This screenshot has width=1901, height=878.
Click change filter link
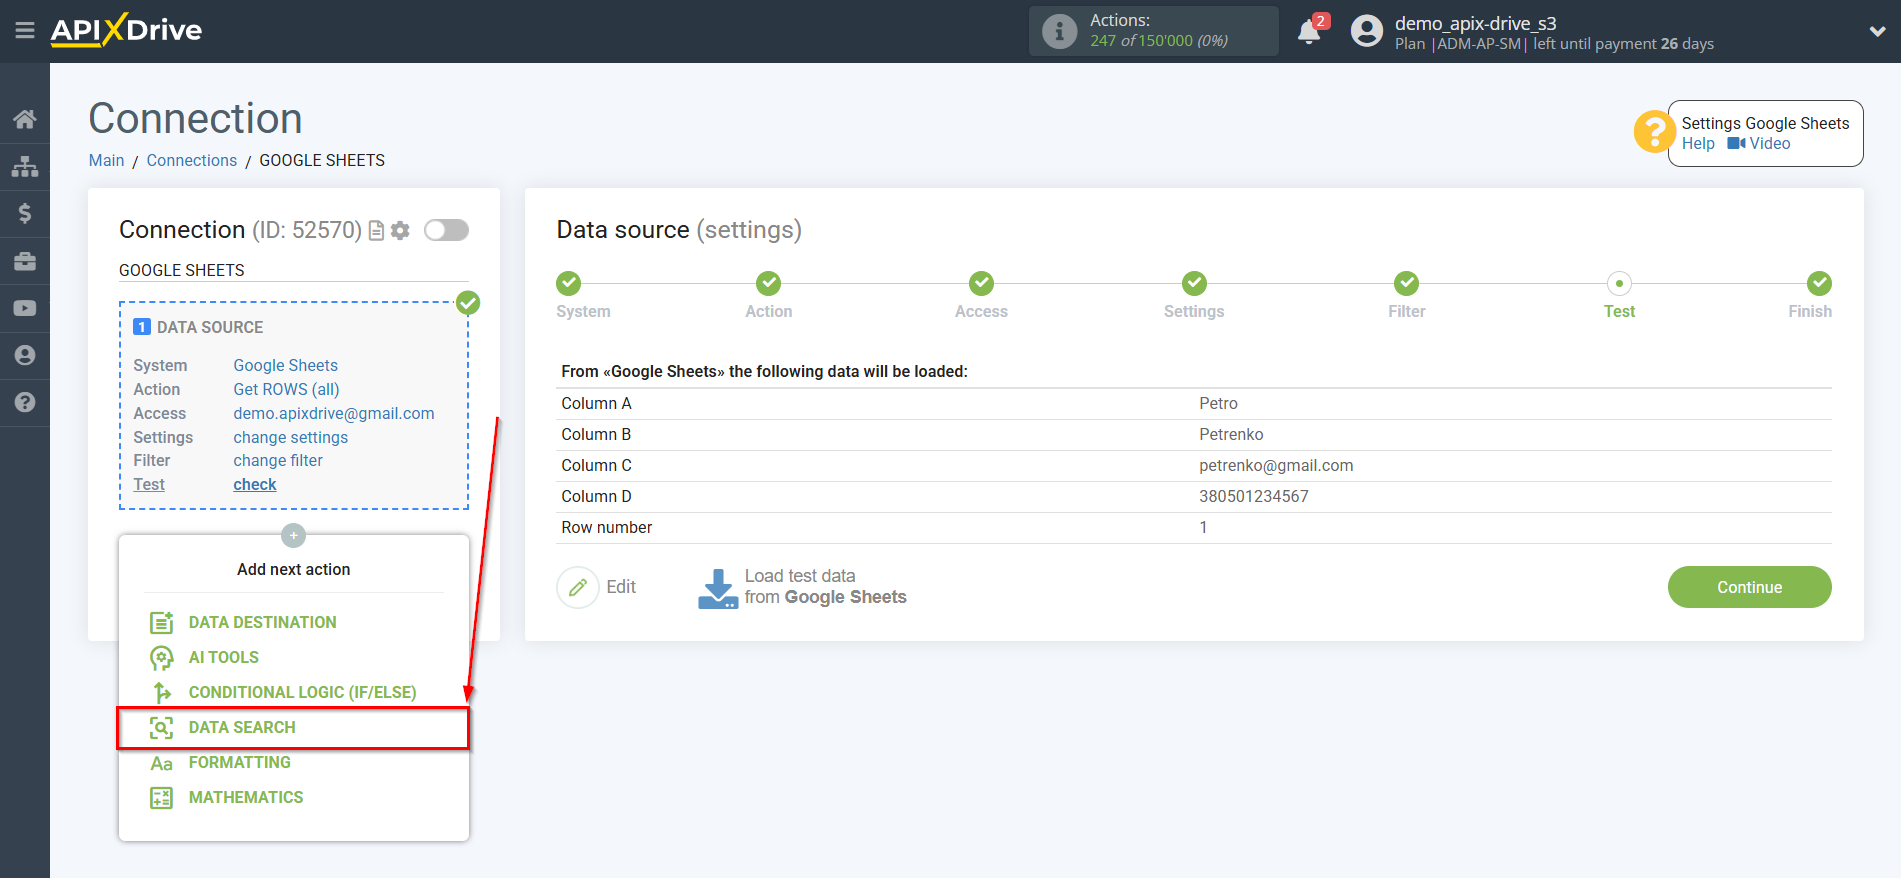[x=278, y=460]
